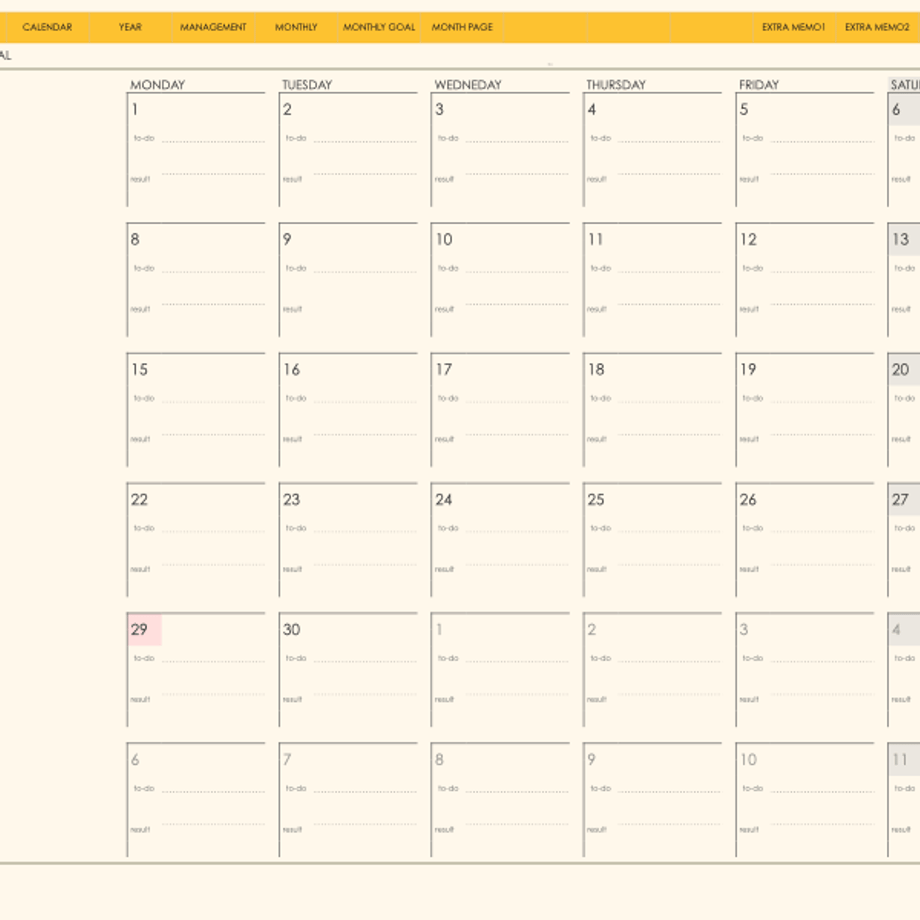This screenshot has width=920, height=920.
Task: Go to day 25 page
Action: (596, 500)
